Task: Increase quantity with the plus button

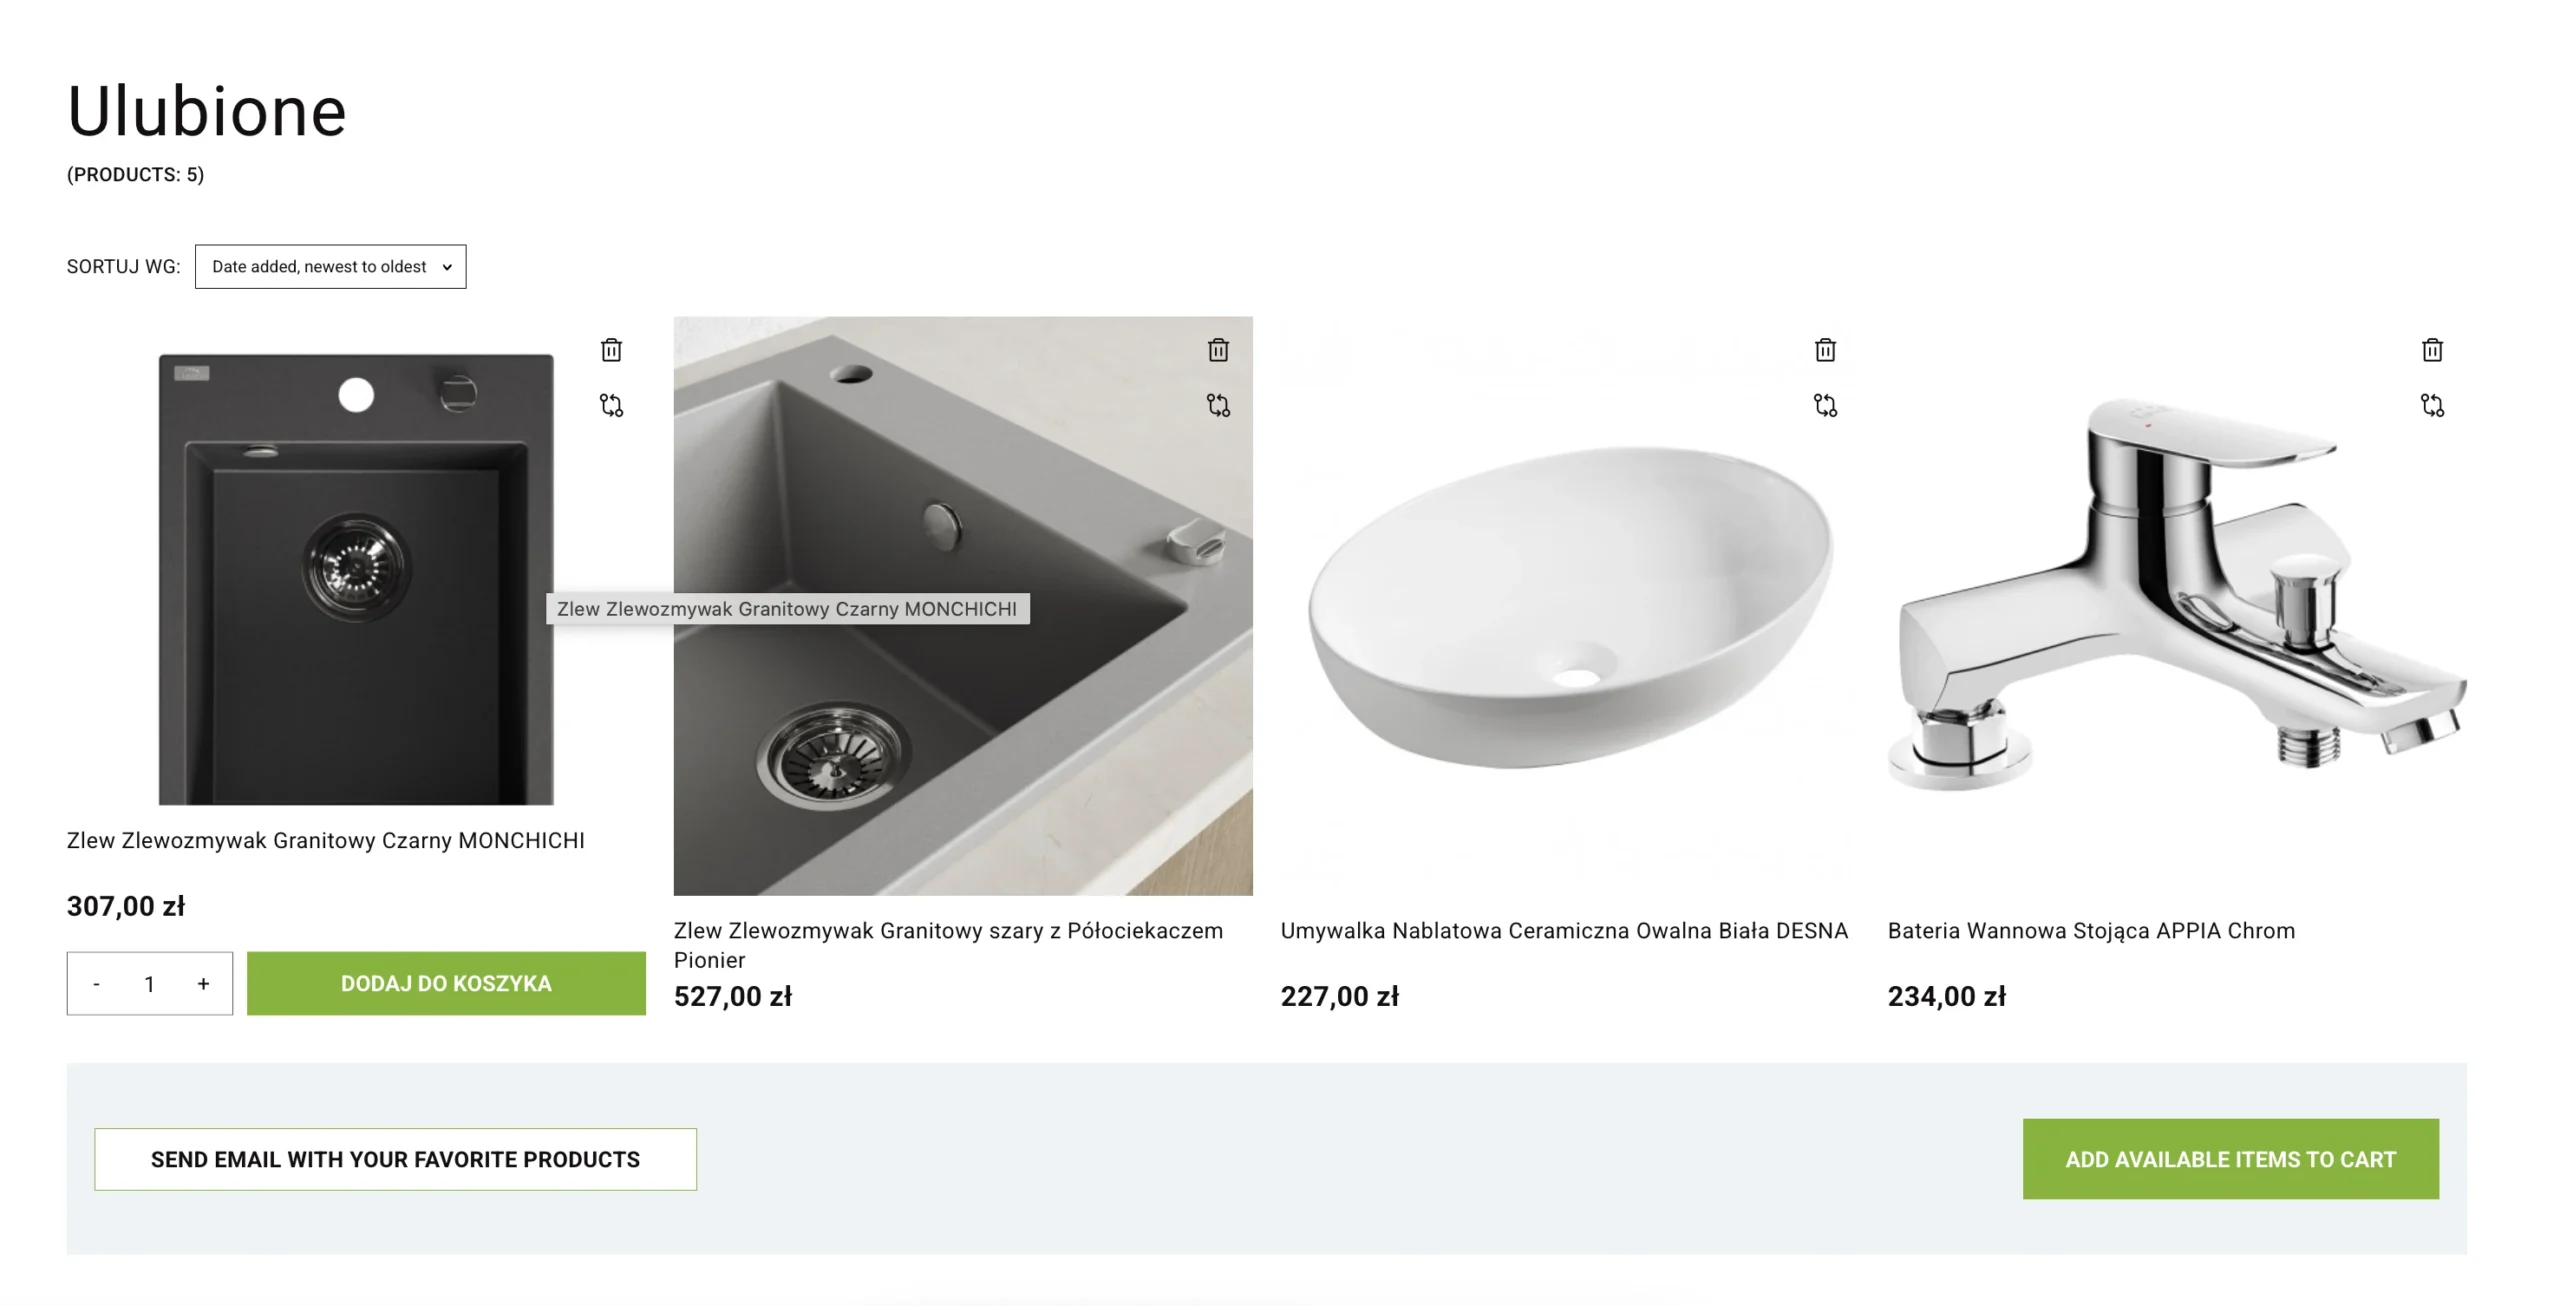Action: pyautogui.click(x=203, y=984)
